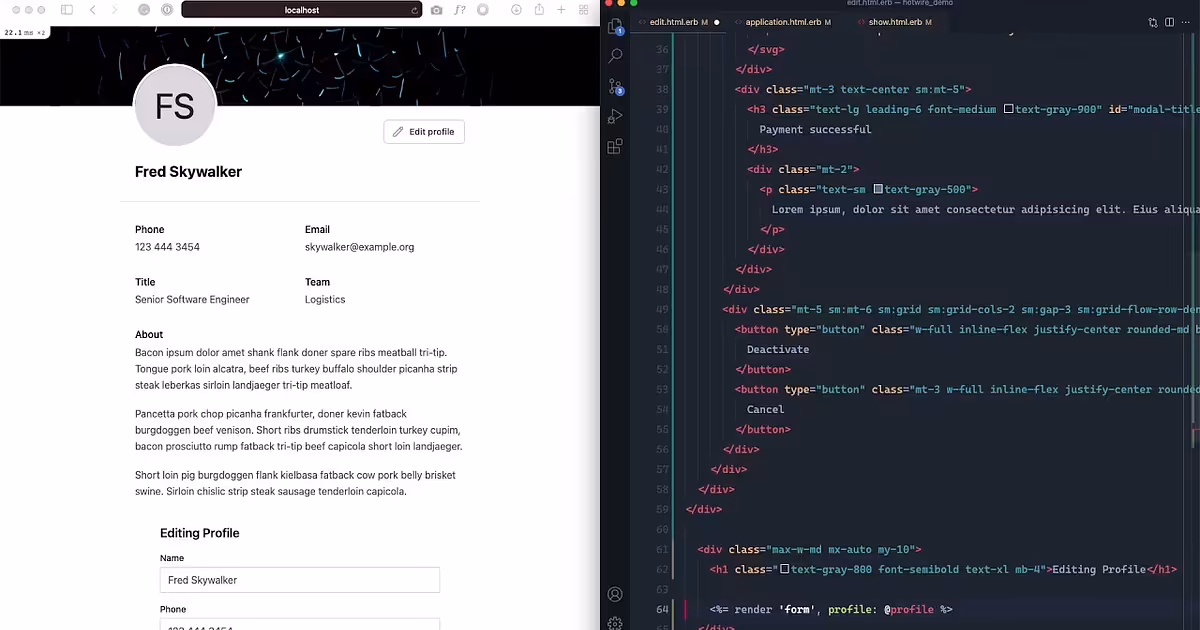This screenshot has height=630, width=1200.
Task: Split the VS Code editor right
Action: 1169,22
